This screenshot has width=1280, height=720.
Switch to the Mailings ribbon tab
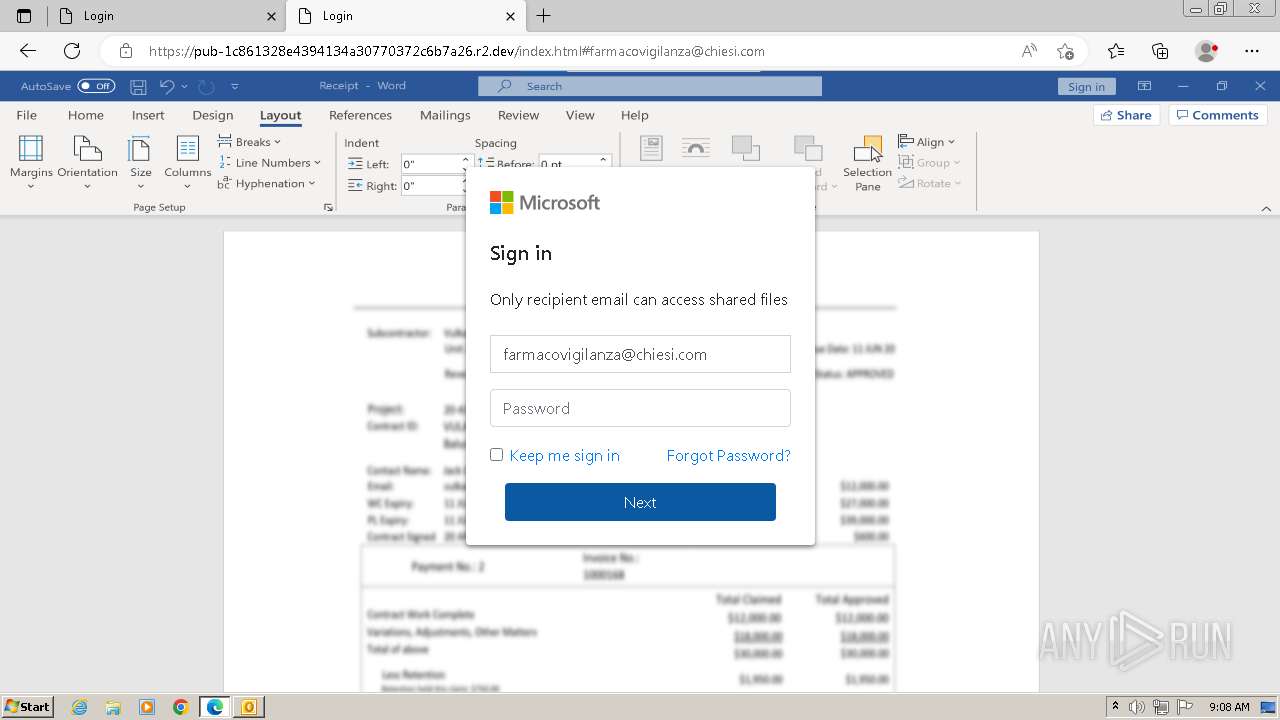pos(445,115)
